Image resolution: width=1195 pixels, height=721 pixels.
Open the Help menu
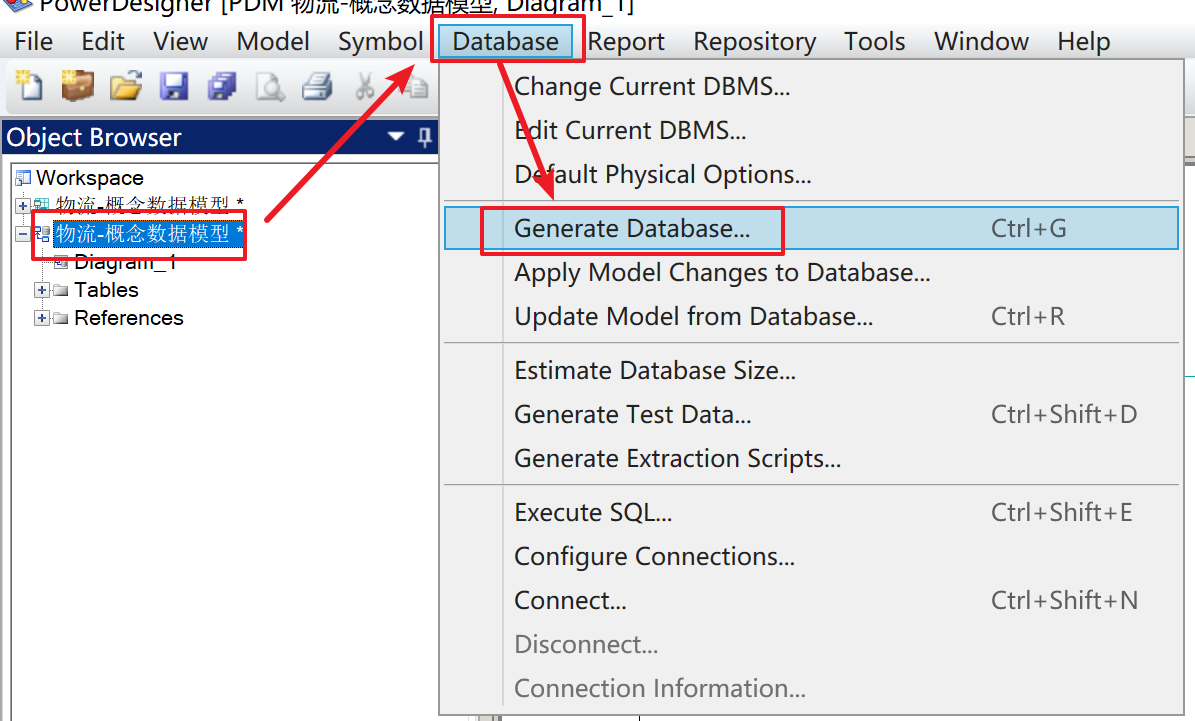pos(1083,41)
